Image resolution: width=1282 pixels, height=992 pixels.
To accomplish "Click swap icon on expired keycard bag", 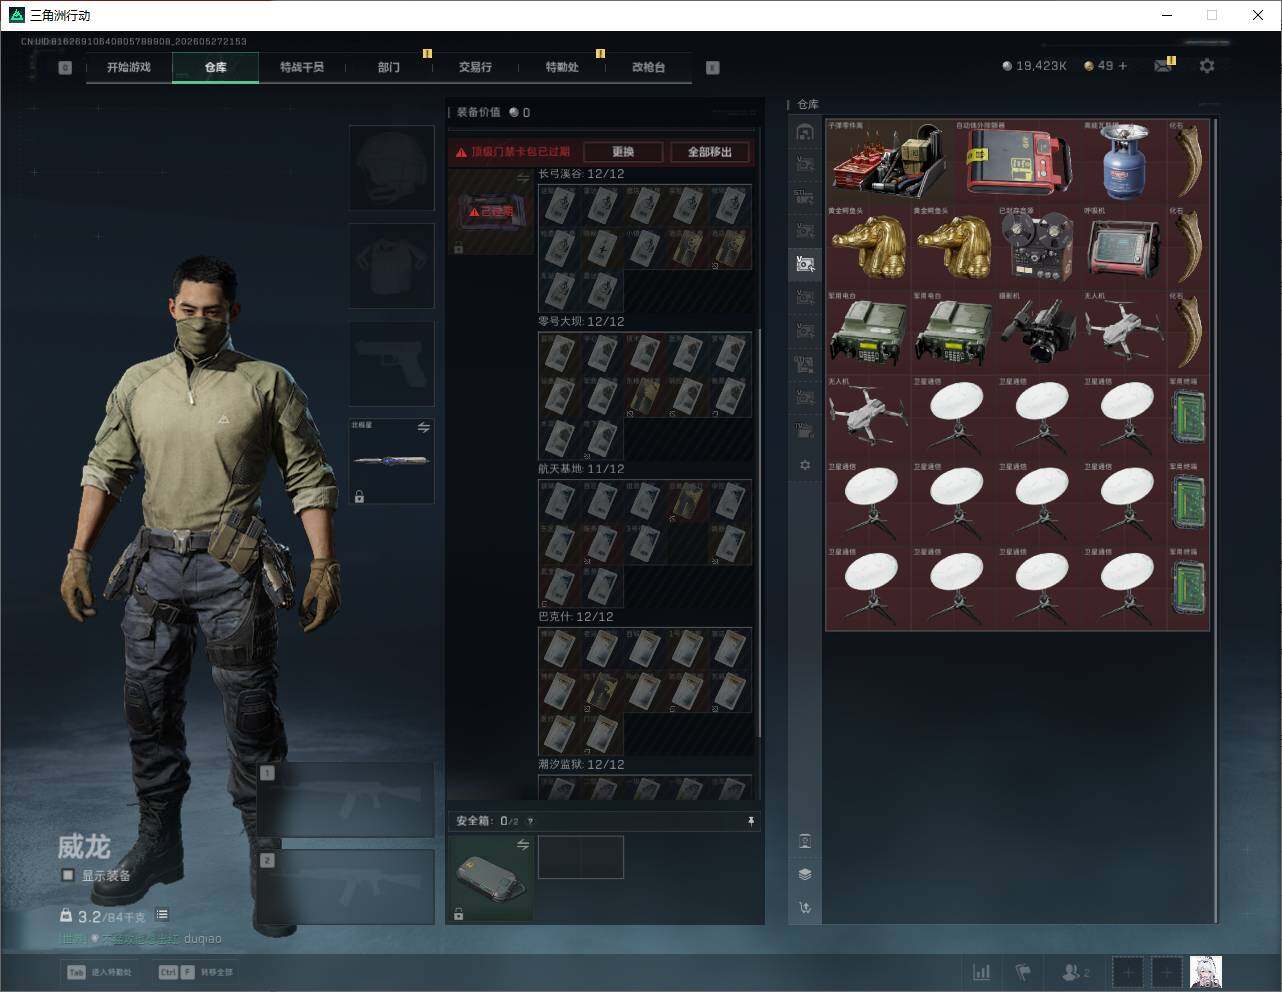I will point(522,178).
